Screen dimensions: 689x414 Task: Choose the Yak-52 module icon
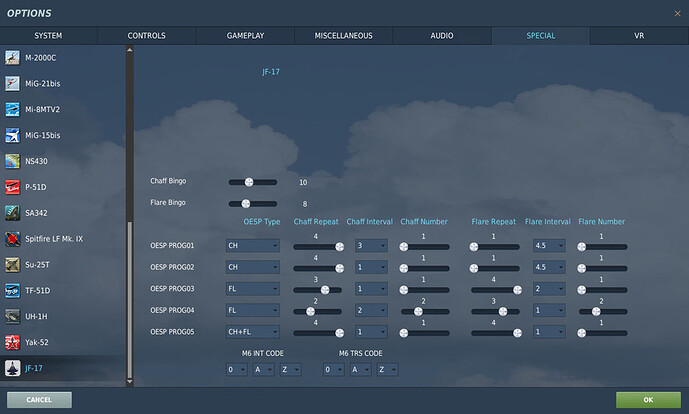[x=12, y=342]
